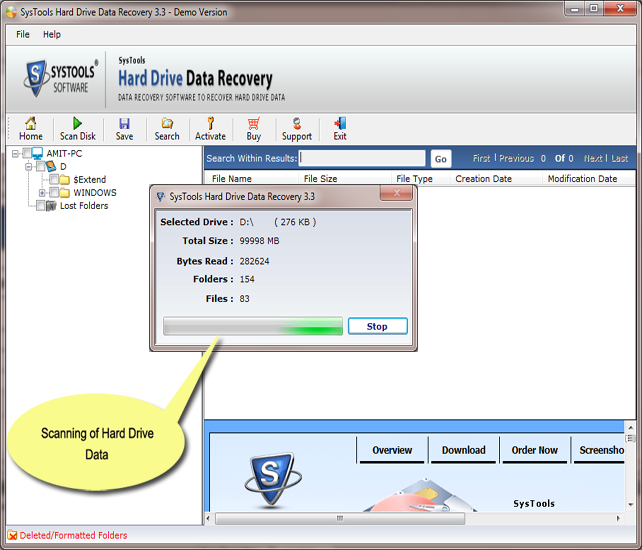Click the web panel scroll up arrow
Screen dimensions: 642x550
click(x=631, y=428)
